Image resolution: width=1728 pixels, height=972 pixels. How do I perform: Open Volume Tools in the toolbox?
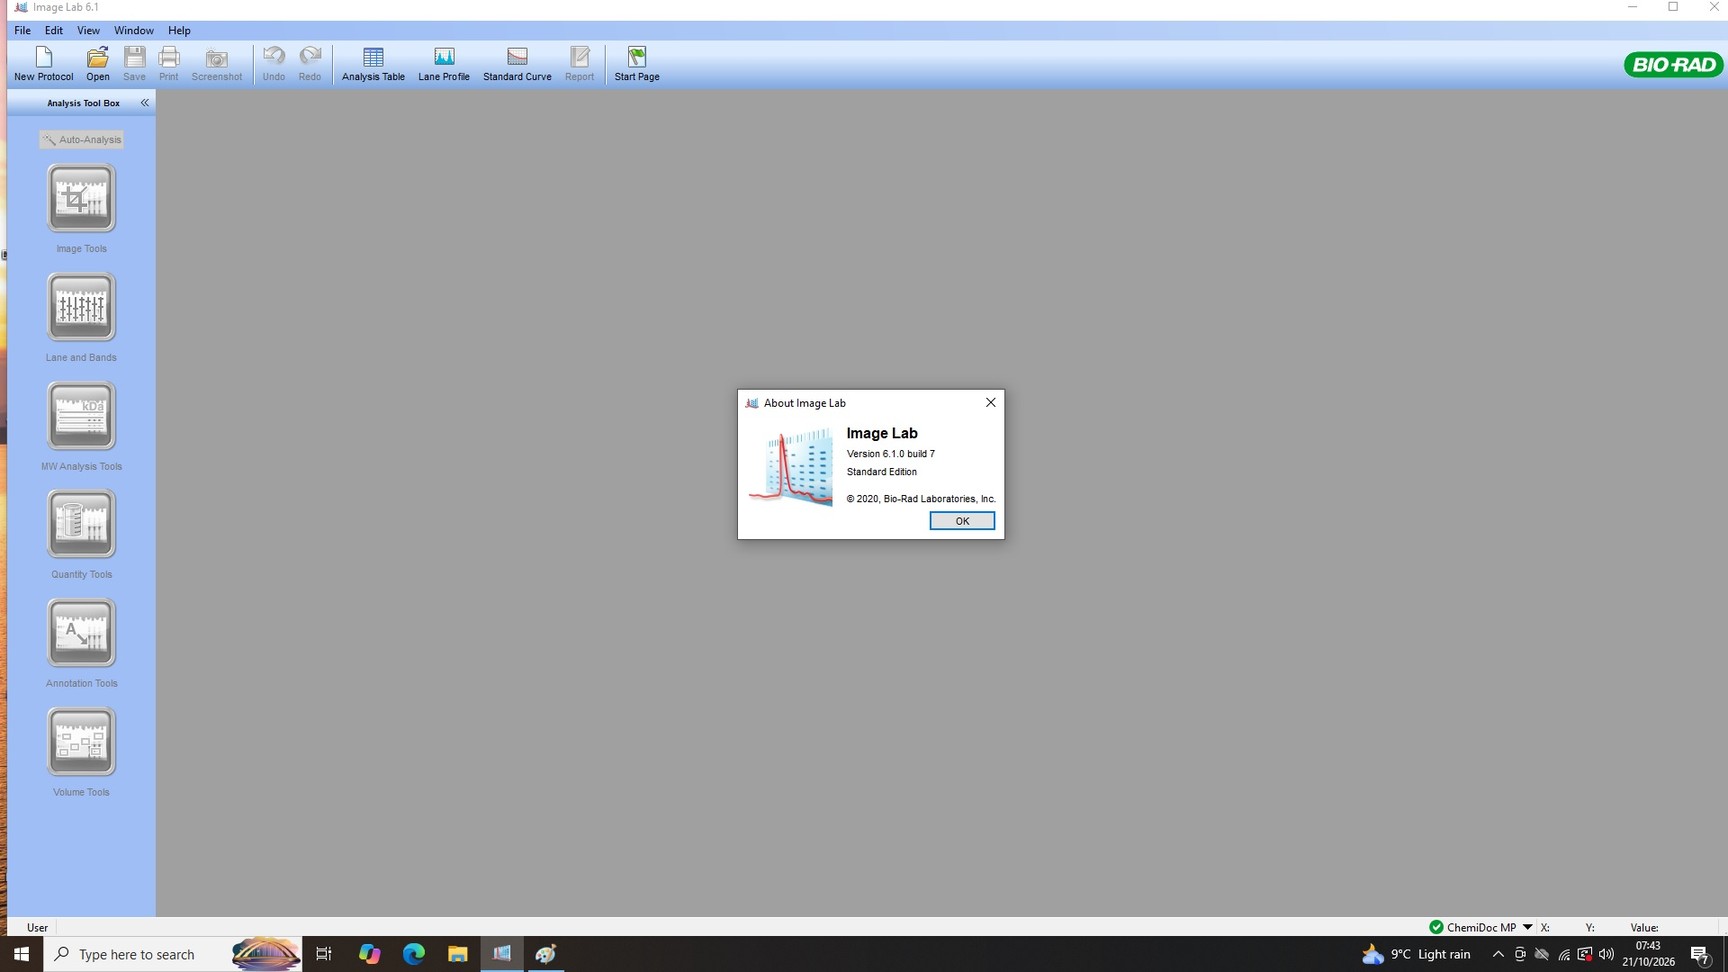[x=81, y=742]
